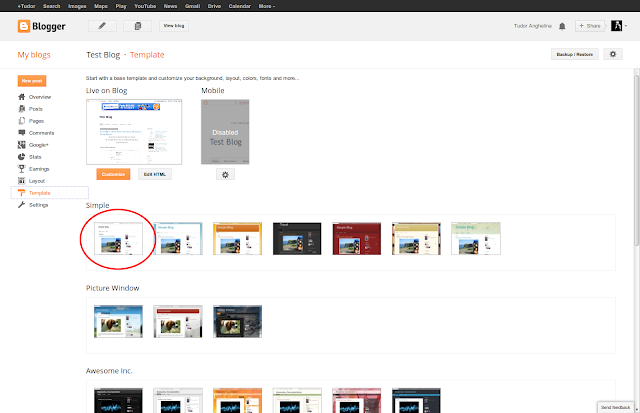Expand the More menu in Google bar

click(x=267, y=6)
